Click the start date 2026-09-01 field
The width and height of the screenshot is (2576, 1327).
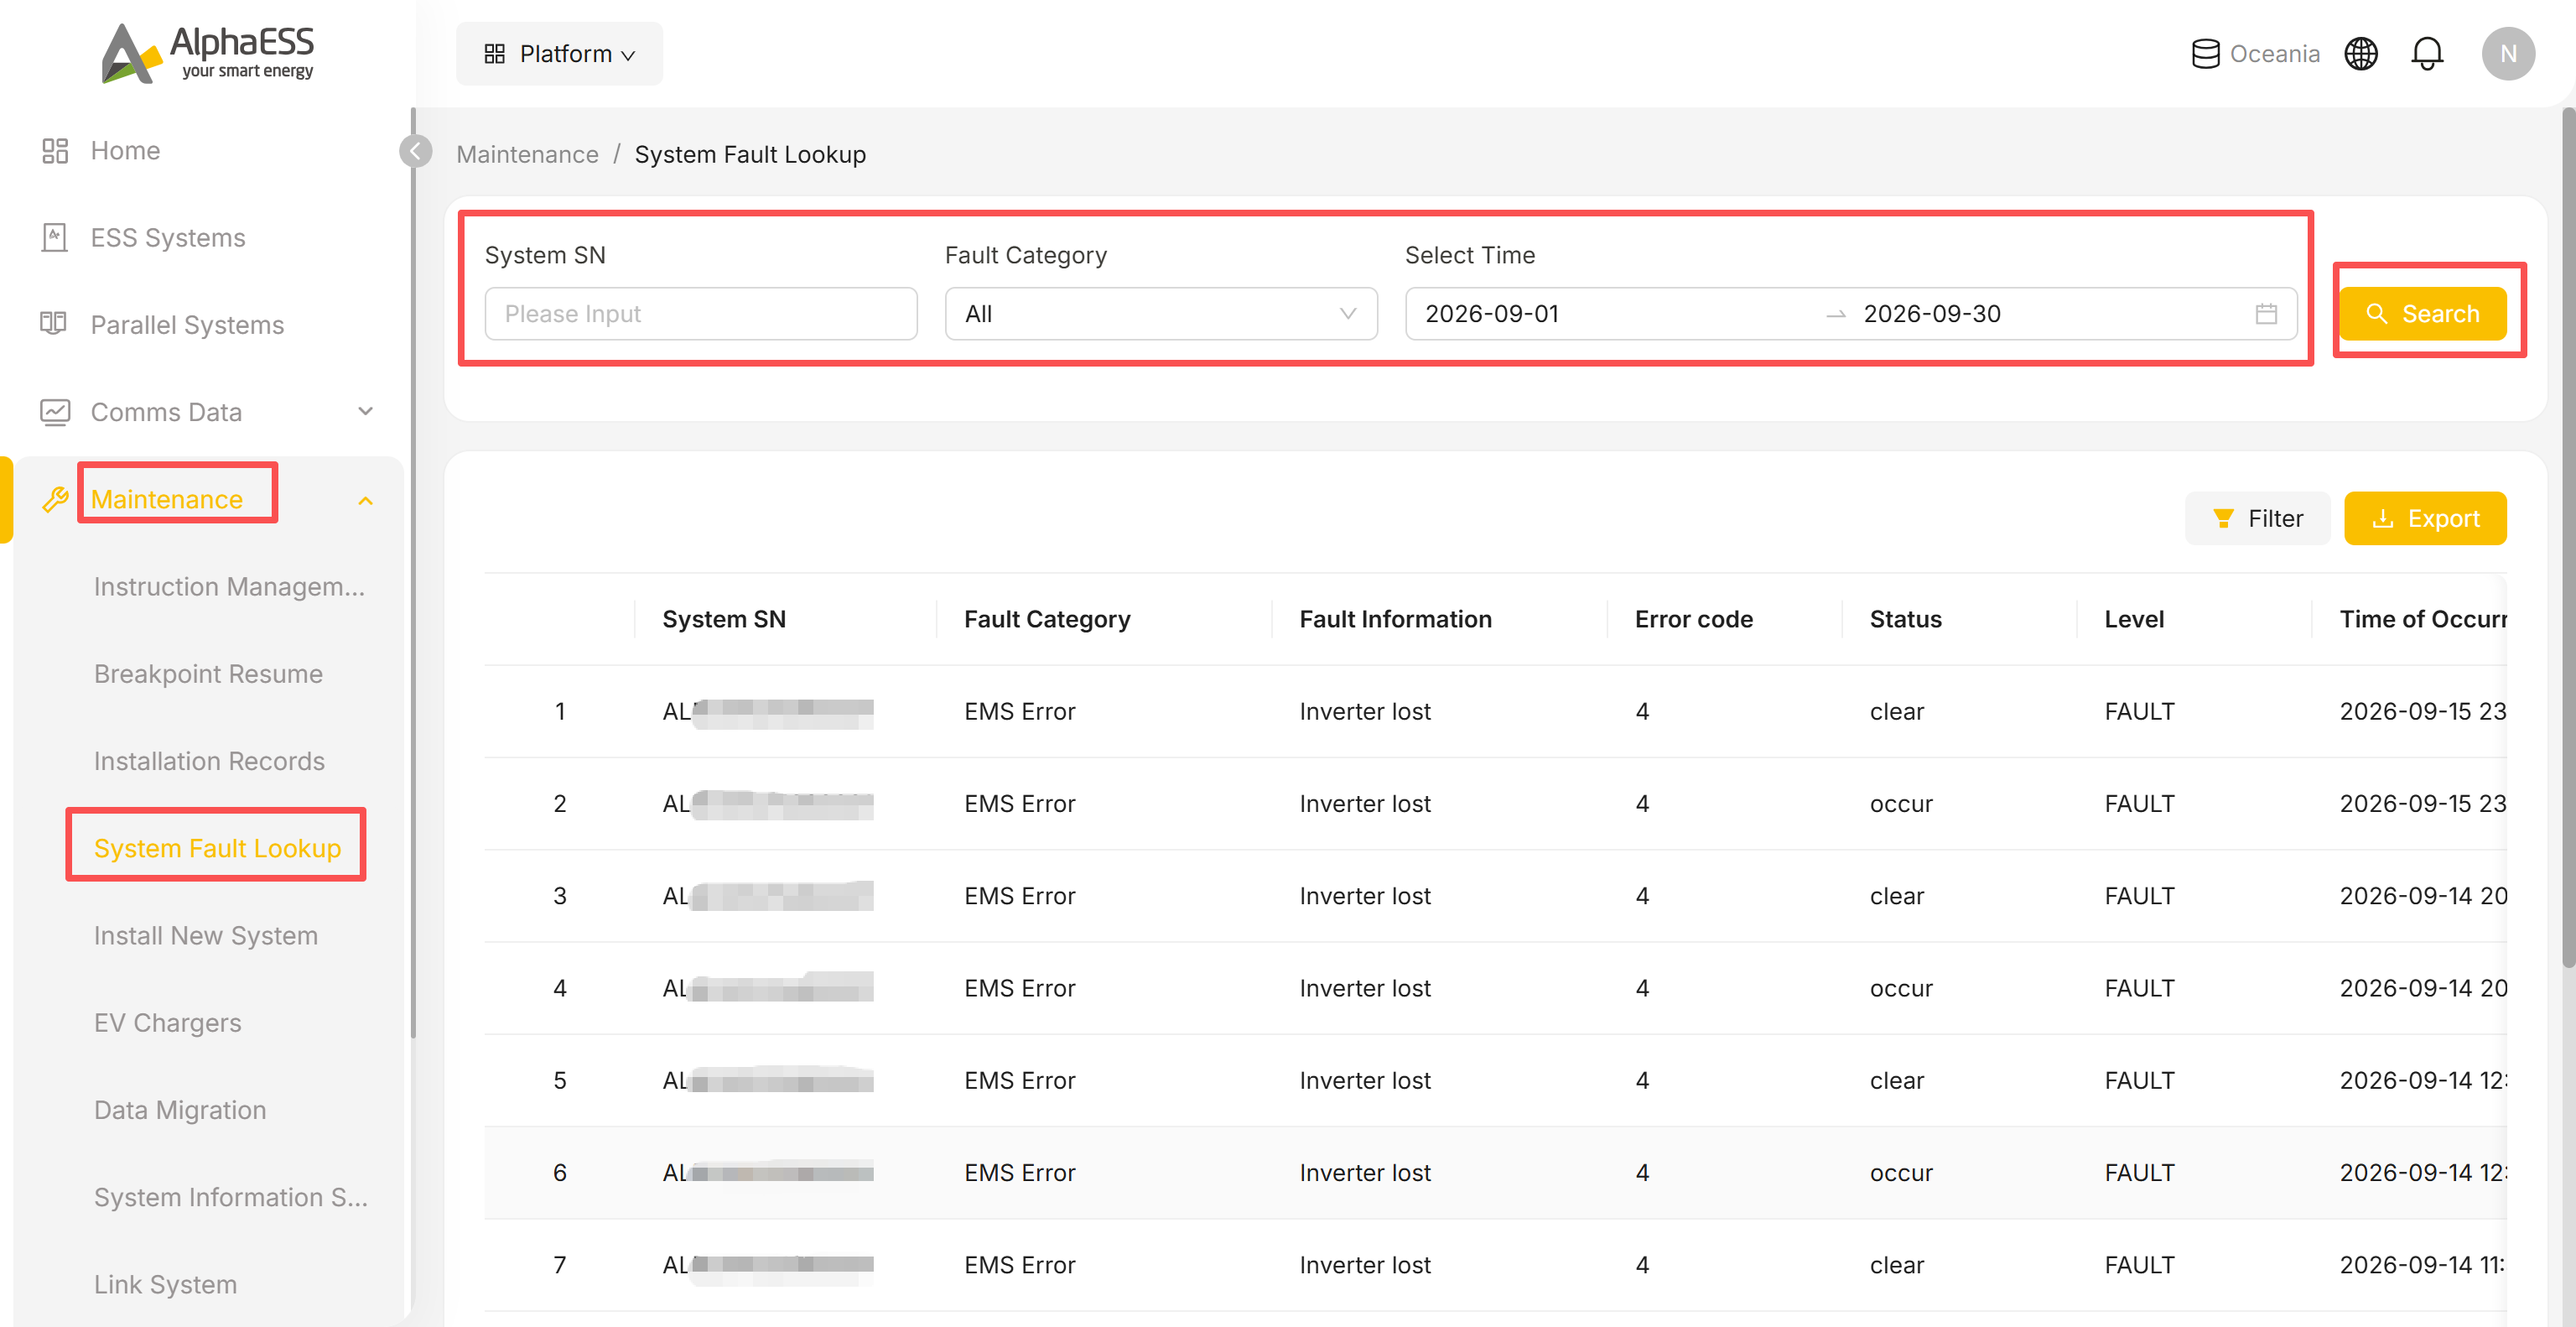1491,314
